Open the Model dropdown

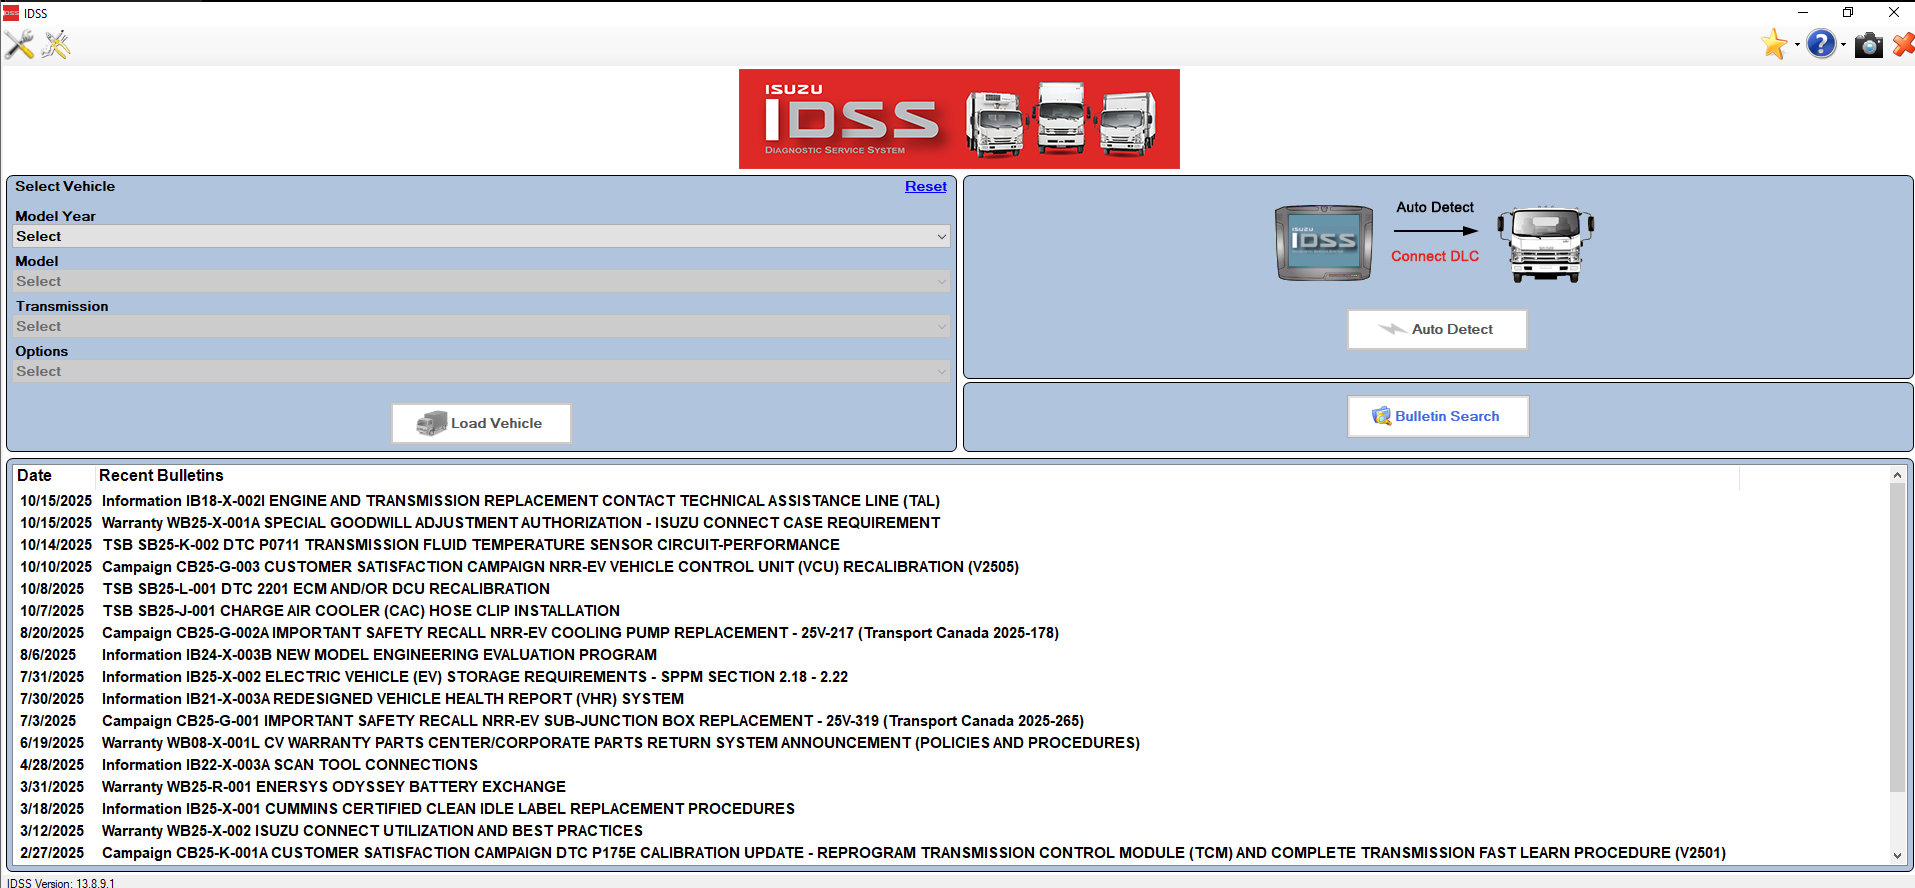tap(481, 281)
